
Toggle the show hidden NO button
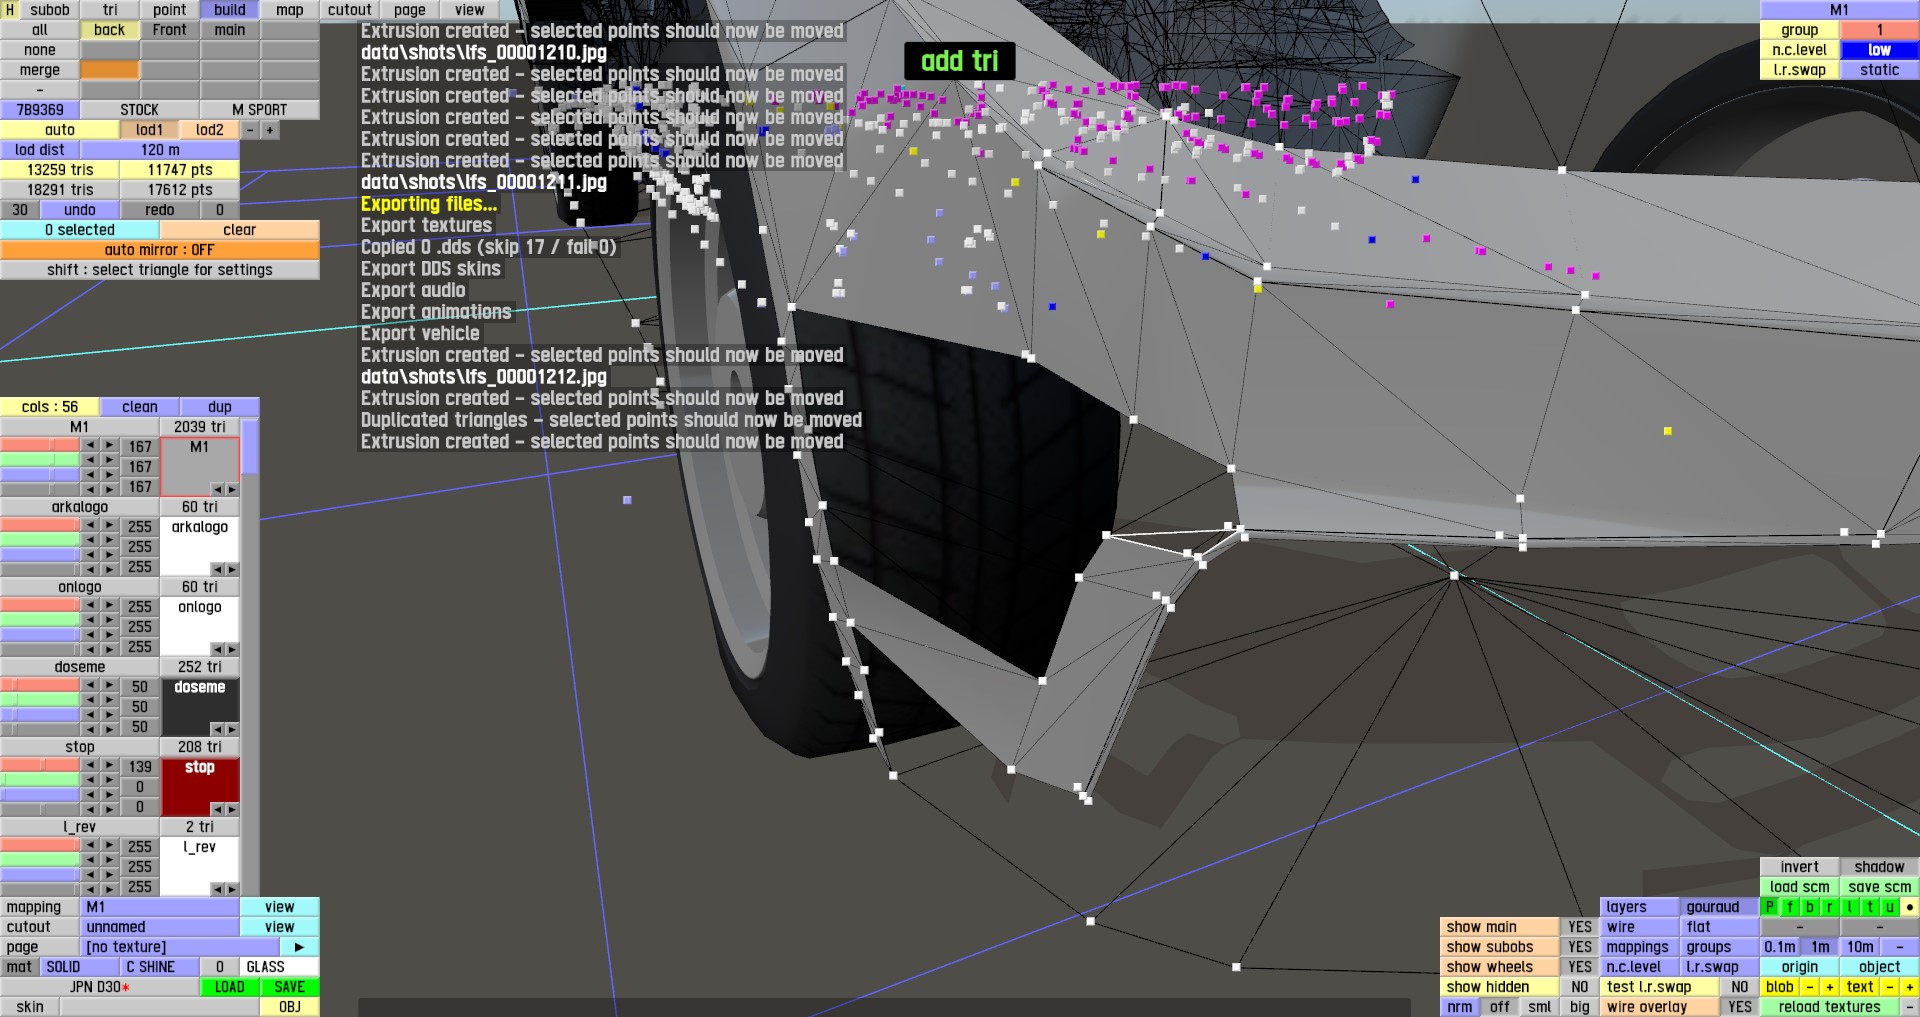coord(1580,987)
